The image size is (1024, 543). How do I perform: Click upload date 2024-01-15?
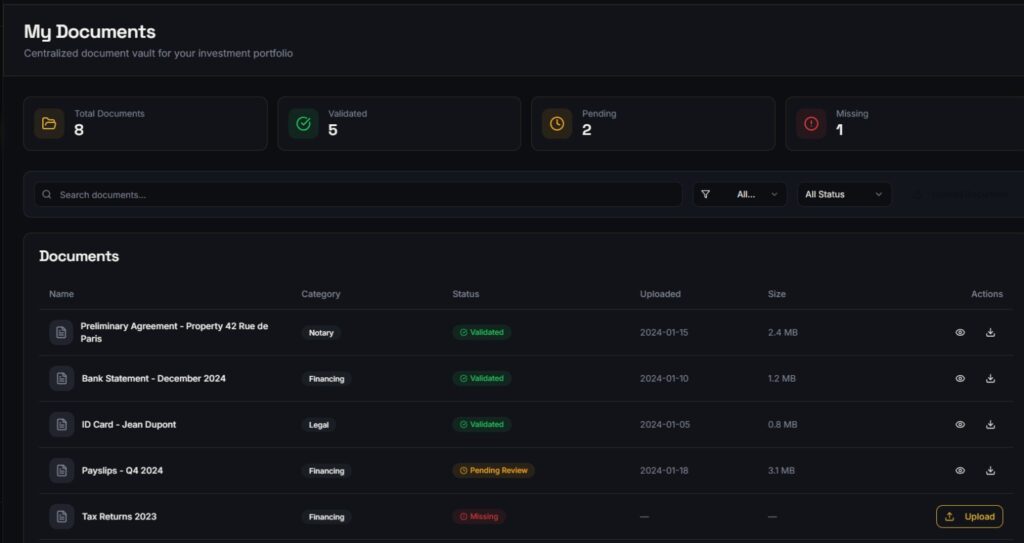tap(664, 333)
